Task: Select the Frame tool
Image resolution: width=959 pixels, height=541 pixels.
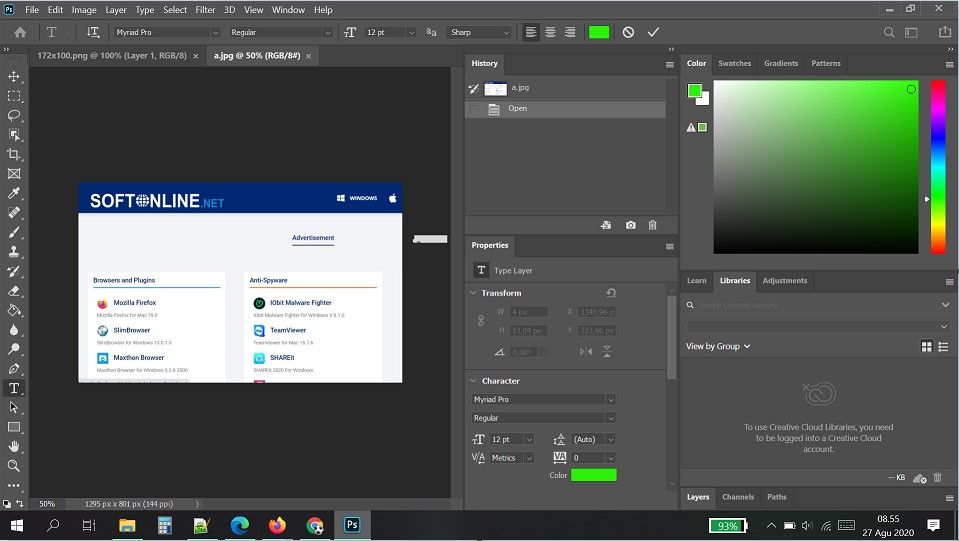Action: [13, 174]
